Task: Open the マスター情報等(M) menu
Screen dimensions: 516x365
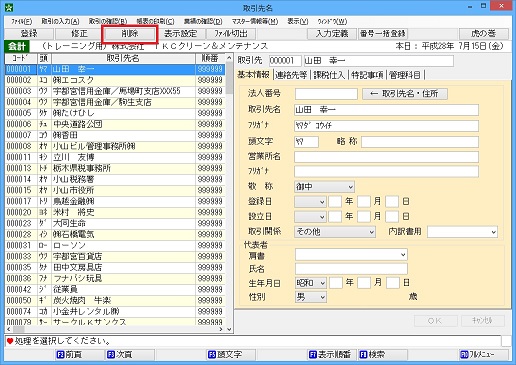Action: point(255,21)
